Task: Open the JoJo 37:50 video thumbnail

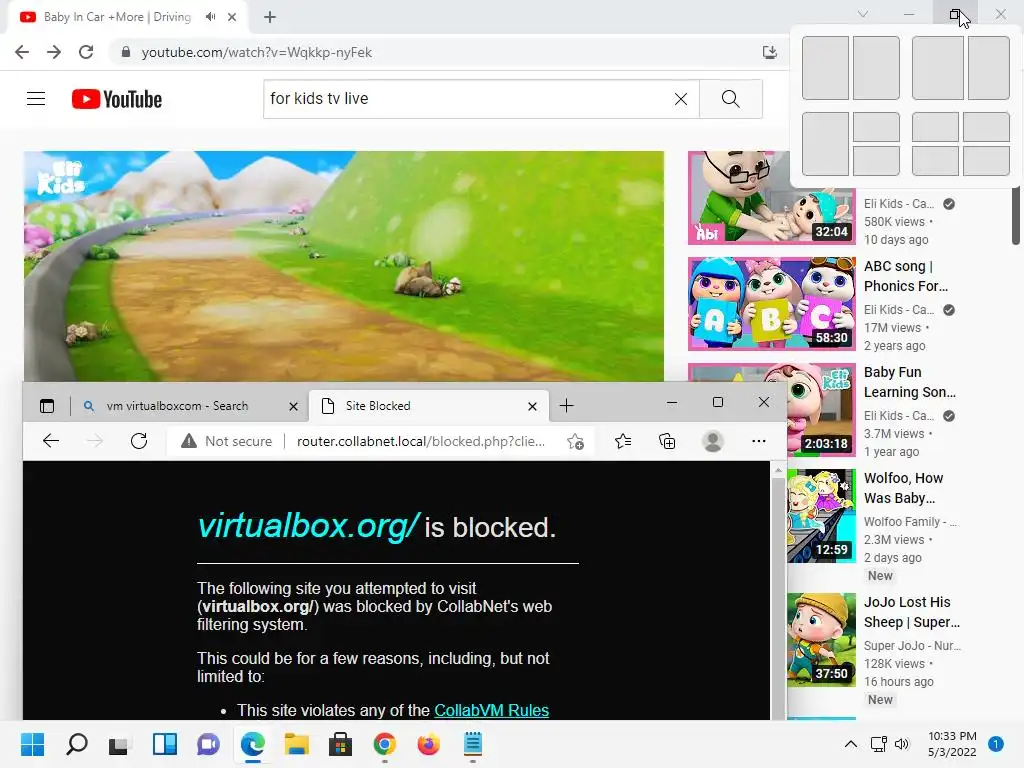Action: click(821, 639)
